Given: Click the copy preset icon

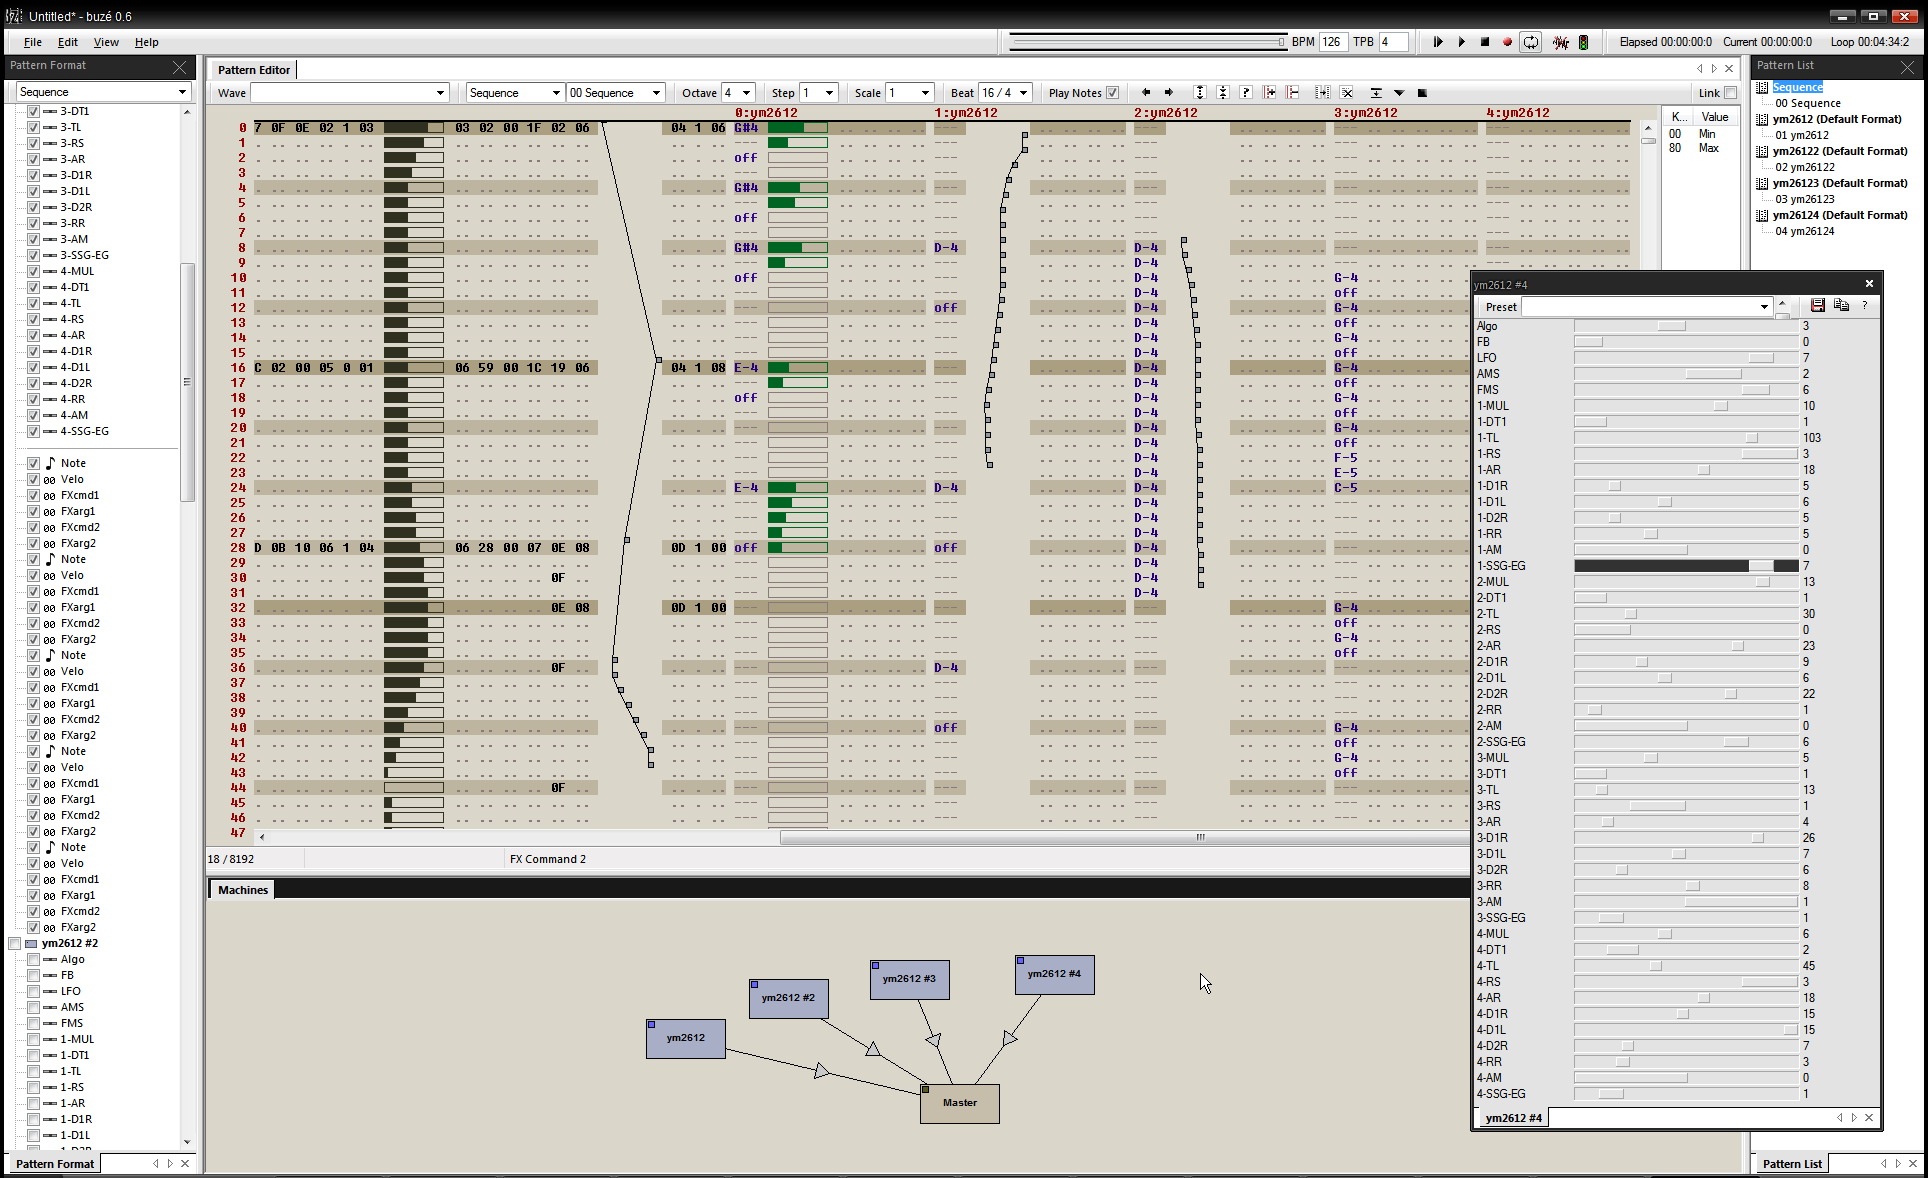Looking at the screenshot, I should click(x=1841, y=306).
